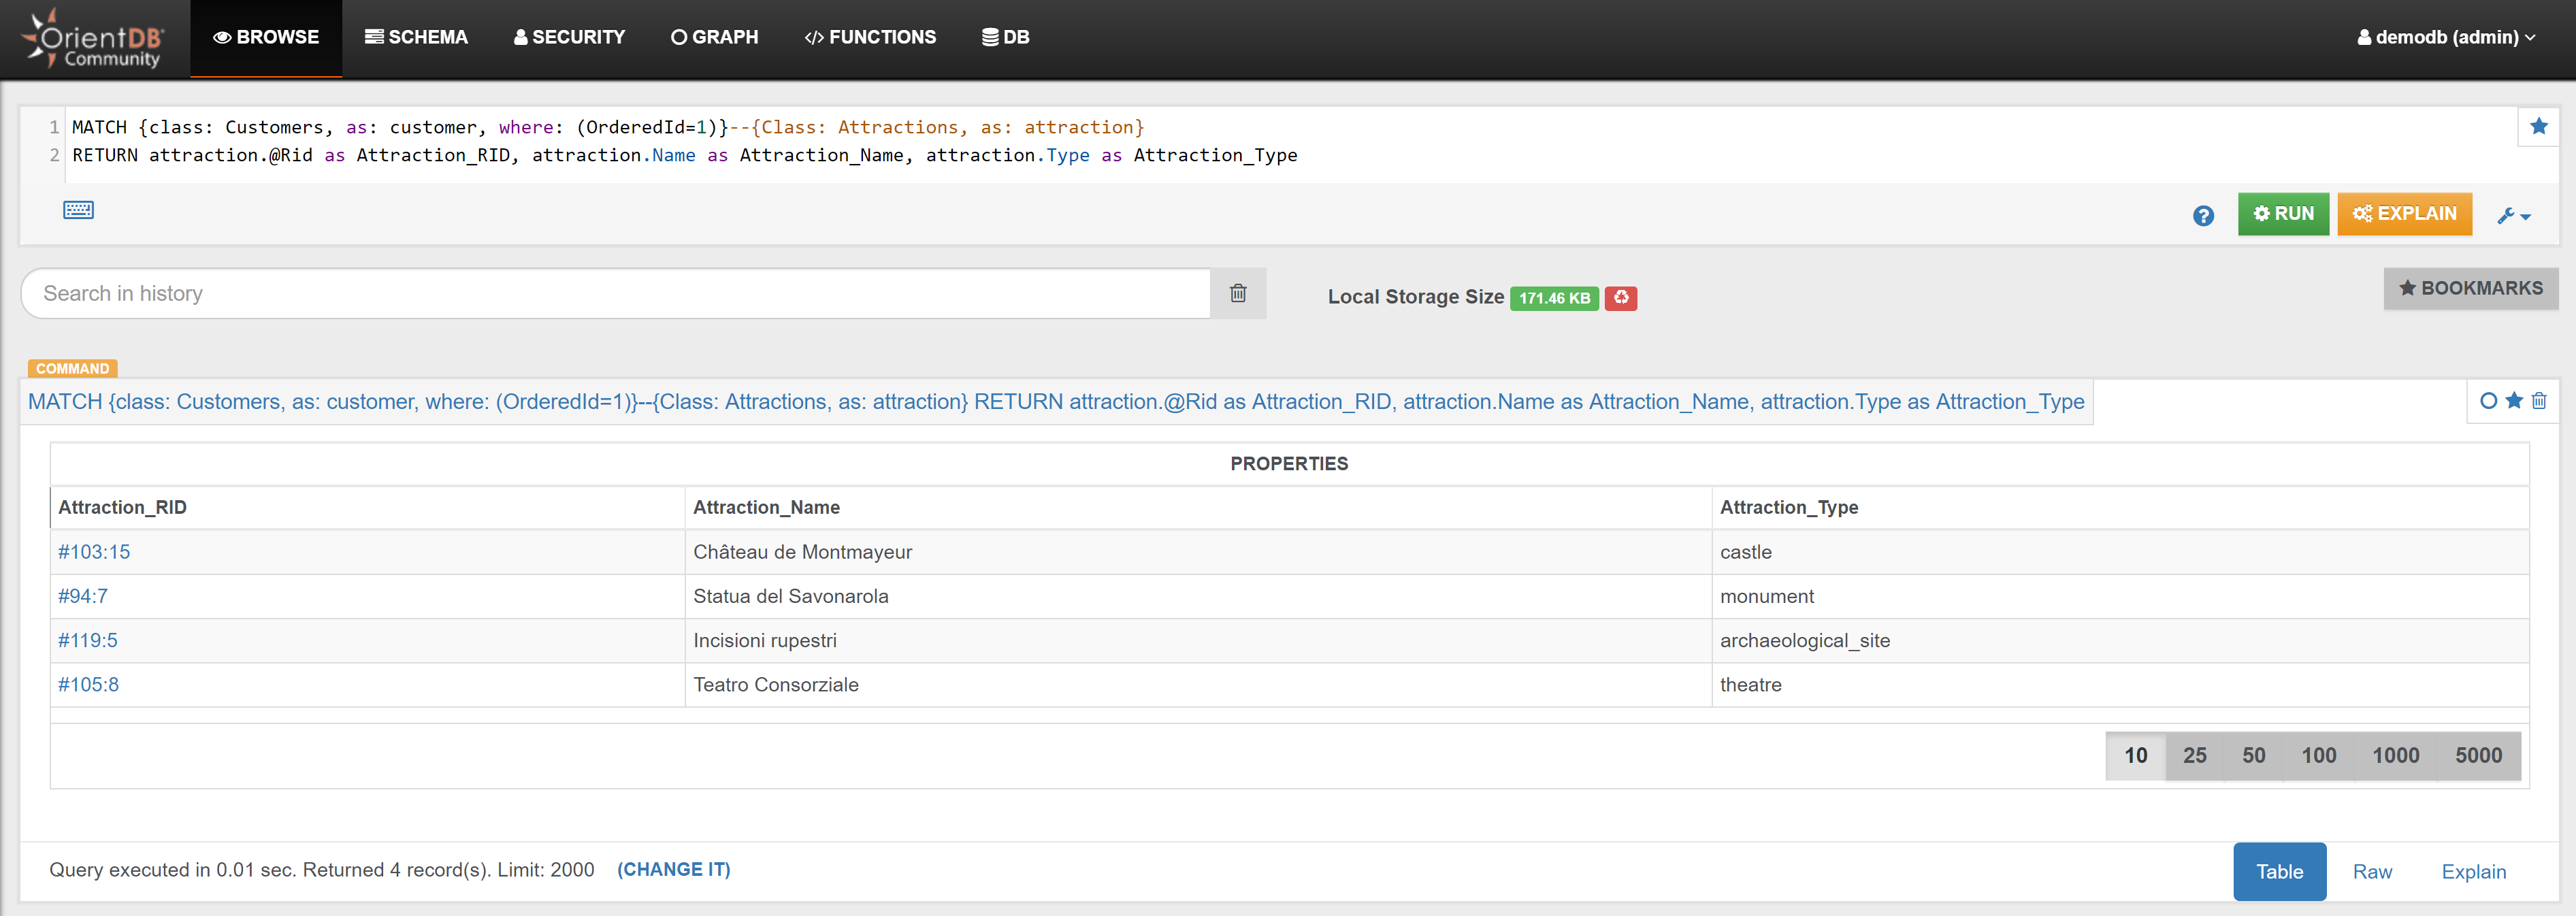This screenshot has height=916, width=2576.
Task: Star the executed command result
Action: pyautogui.click(x=2514, y=401)
